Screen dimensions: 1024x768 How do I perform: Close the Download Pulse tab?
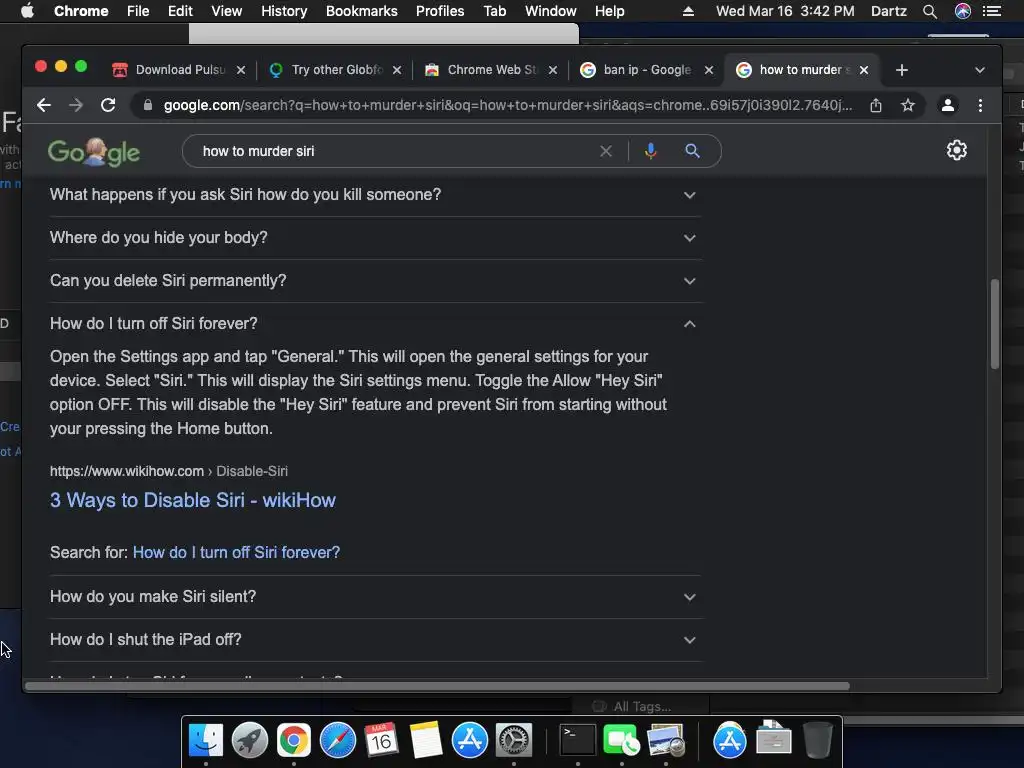click(x=241, y=70)
